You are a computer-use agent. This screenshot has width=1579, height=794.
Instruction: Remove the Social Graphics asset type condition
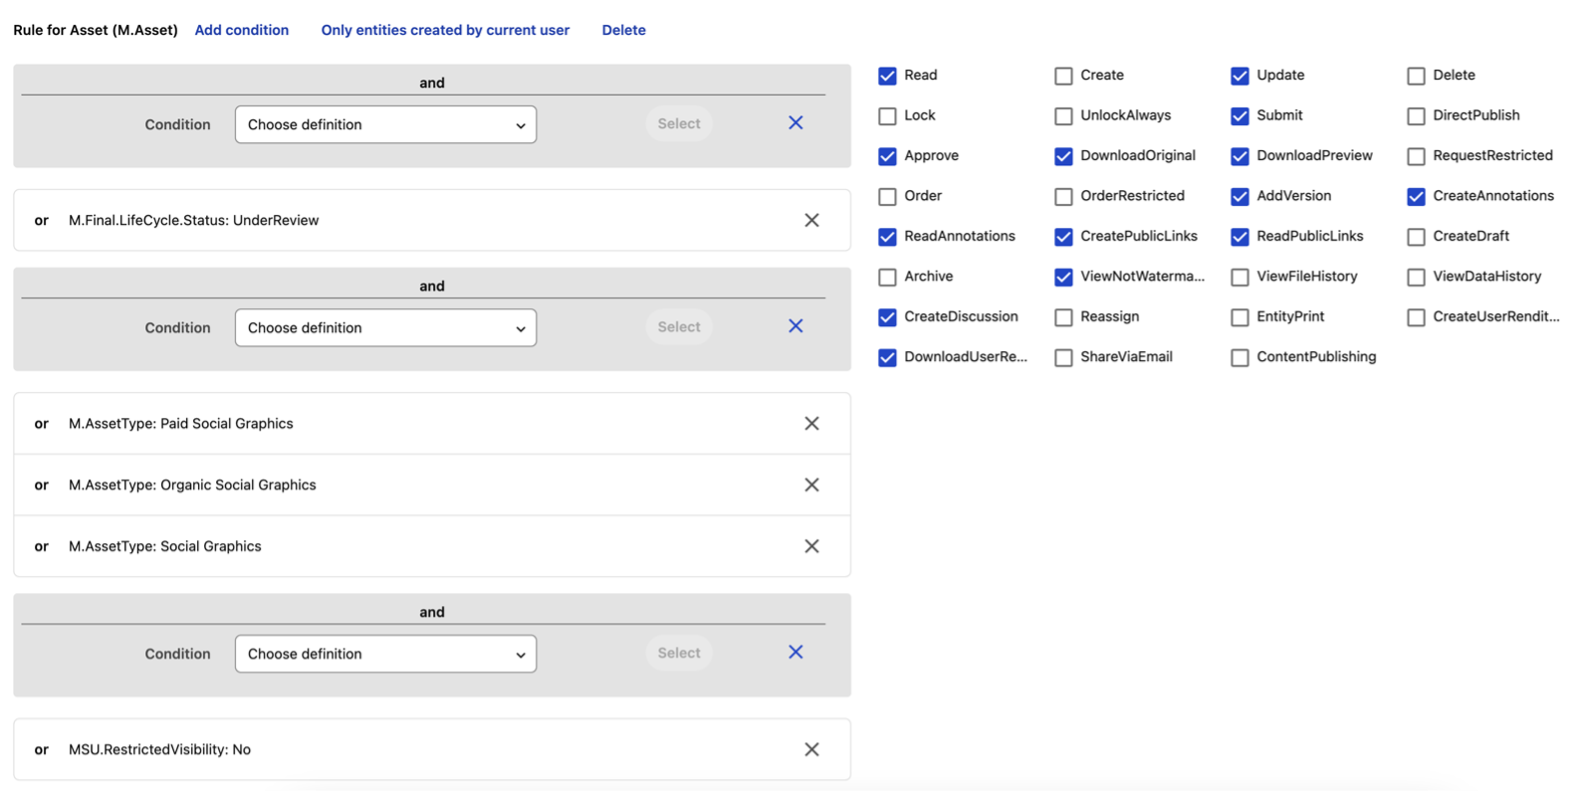tap(811, 546)
